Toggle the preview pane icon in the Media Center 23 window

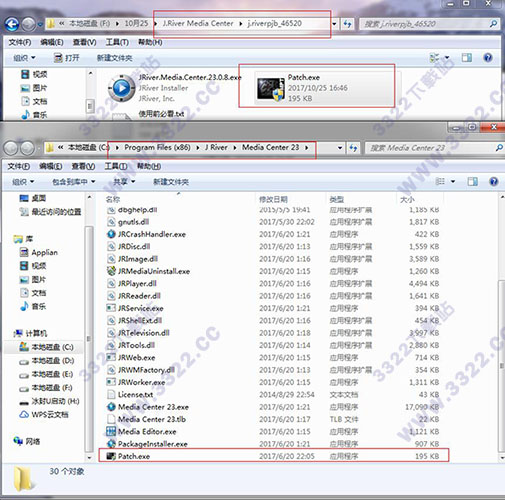pos(472,181)
